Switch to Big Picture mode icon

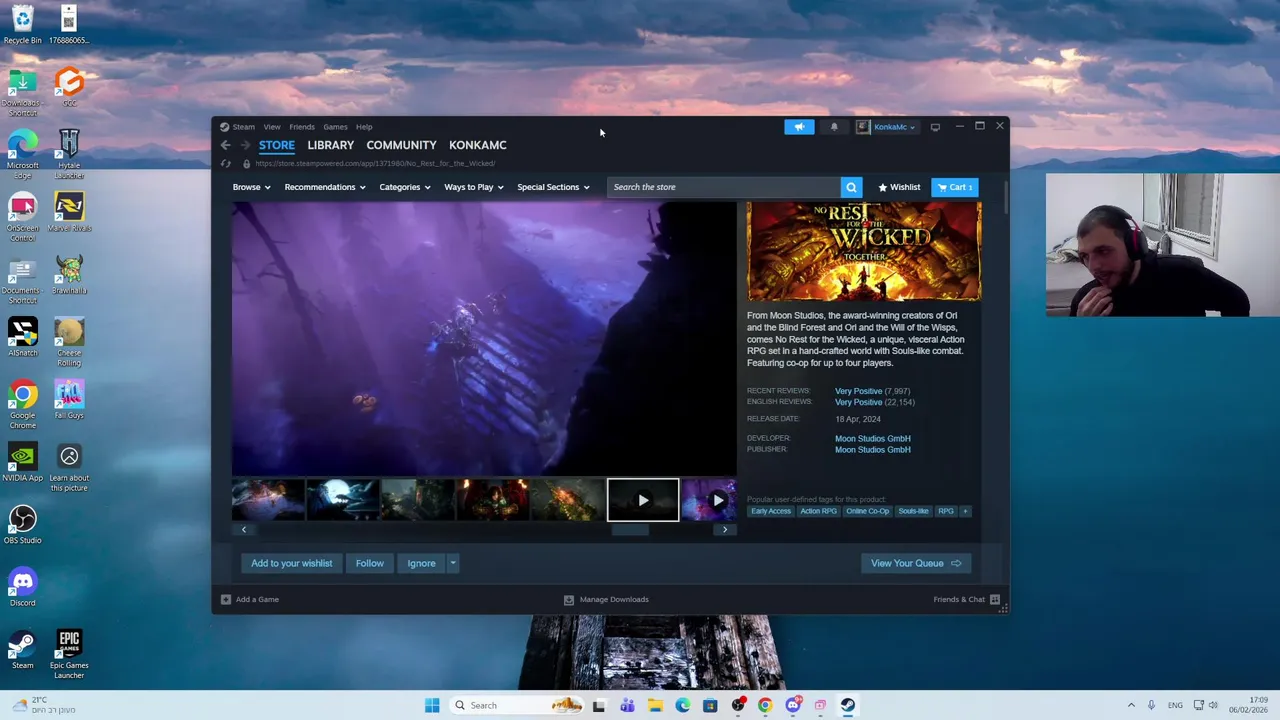pos(935,127)
